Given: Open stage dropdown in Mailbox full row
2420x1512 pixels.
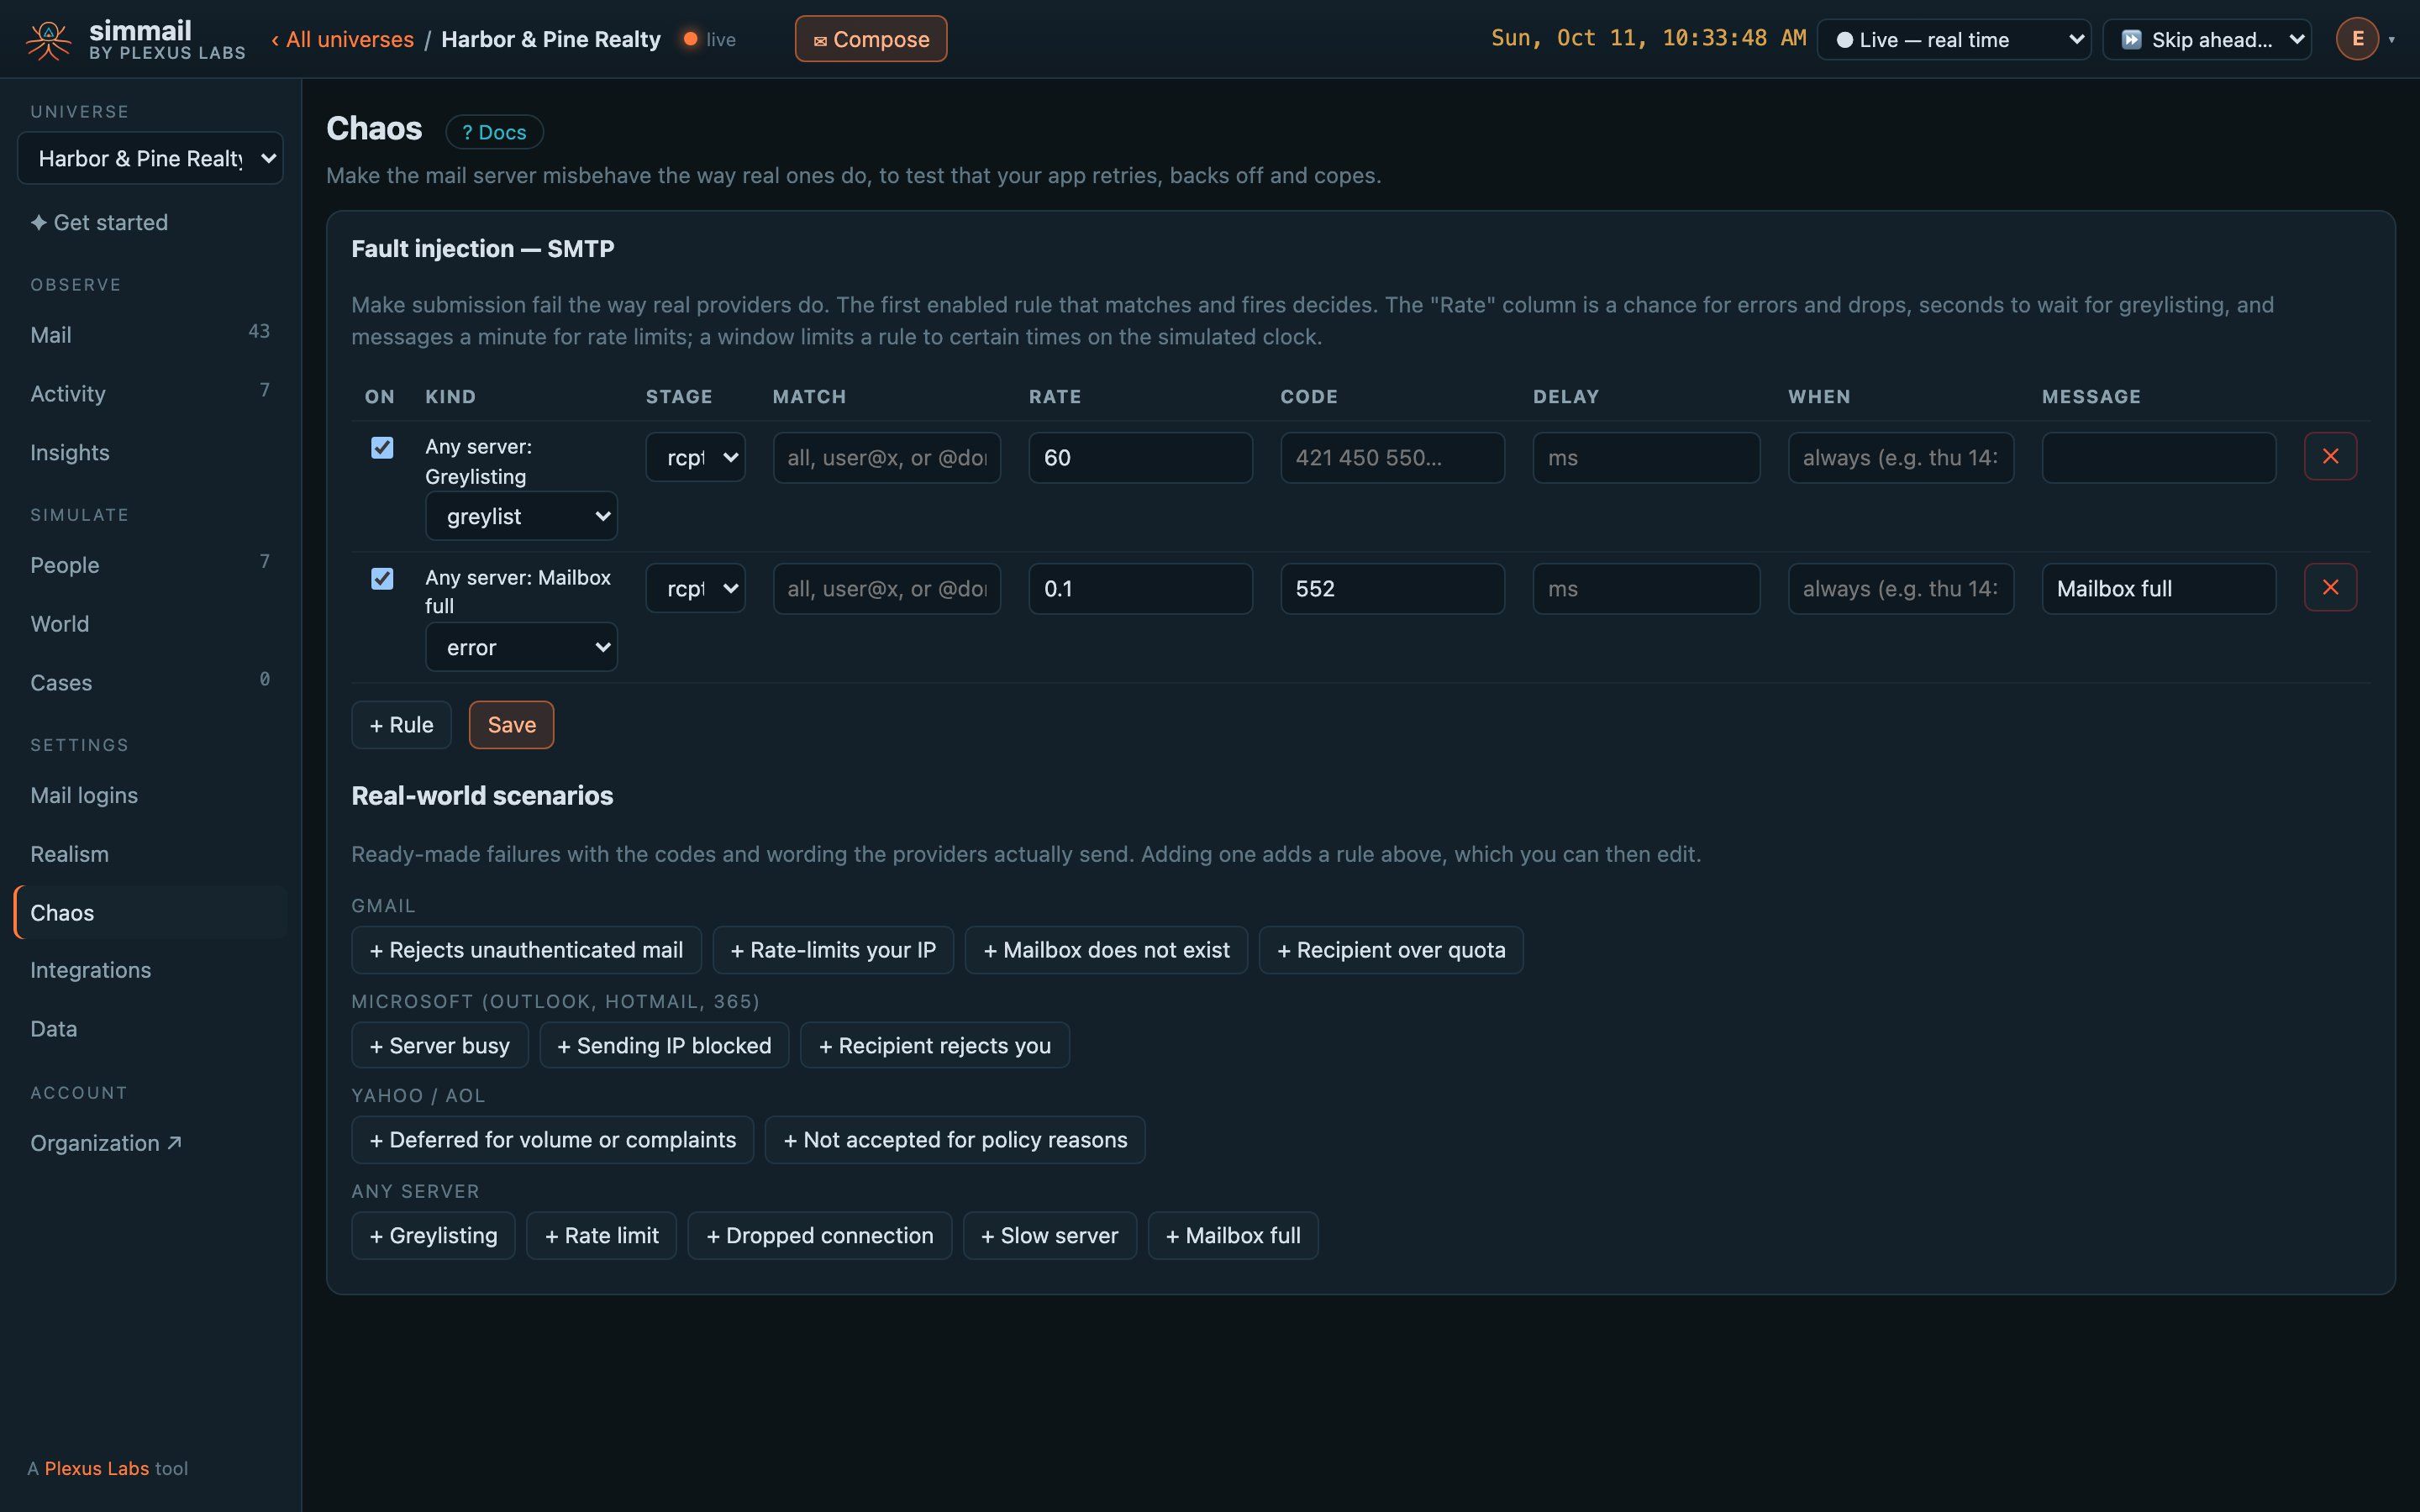Looking at the screenshot, I should tap(695, 588).
